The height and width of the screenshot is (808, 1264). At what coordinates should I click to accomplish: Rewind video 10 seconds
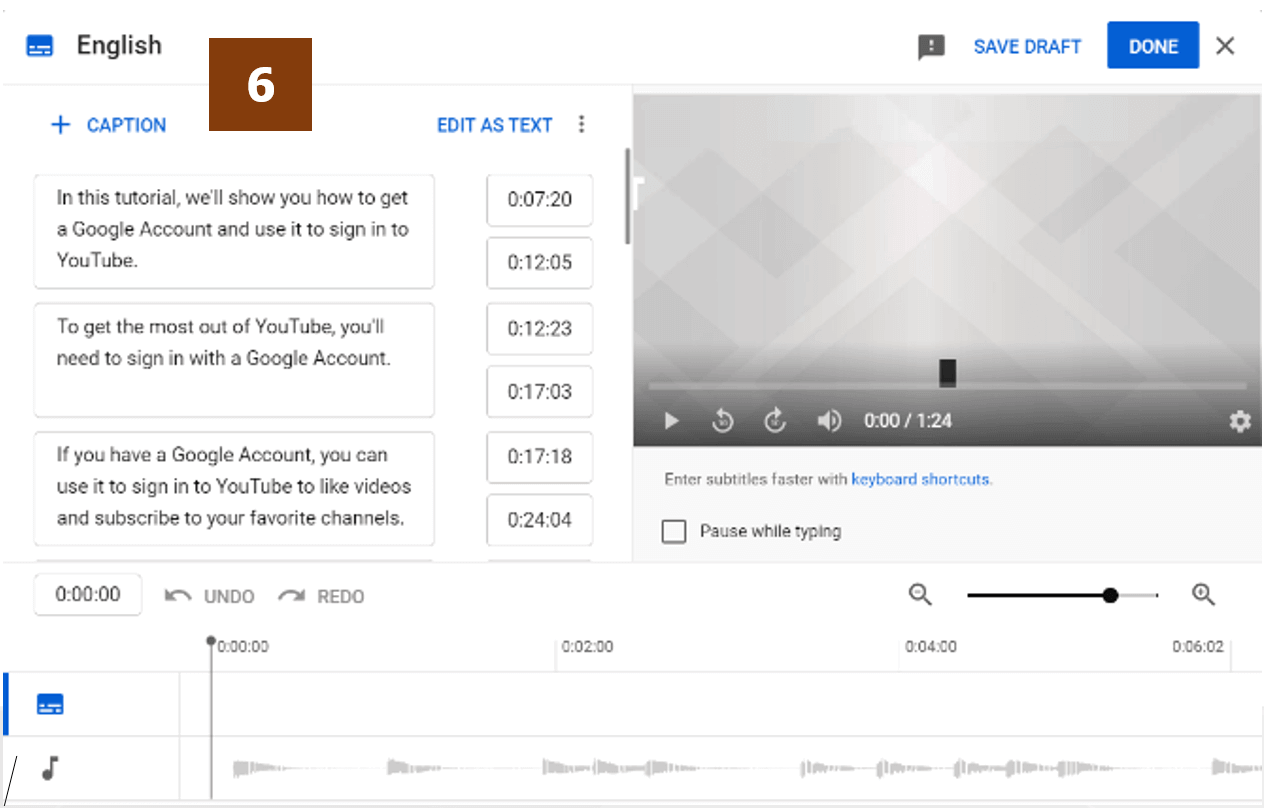723,421
